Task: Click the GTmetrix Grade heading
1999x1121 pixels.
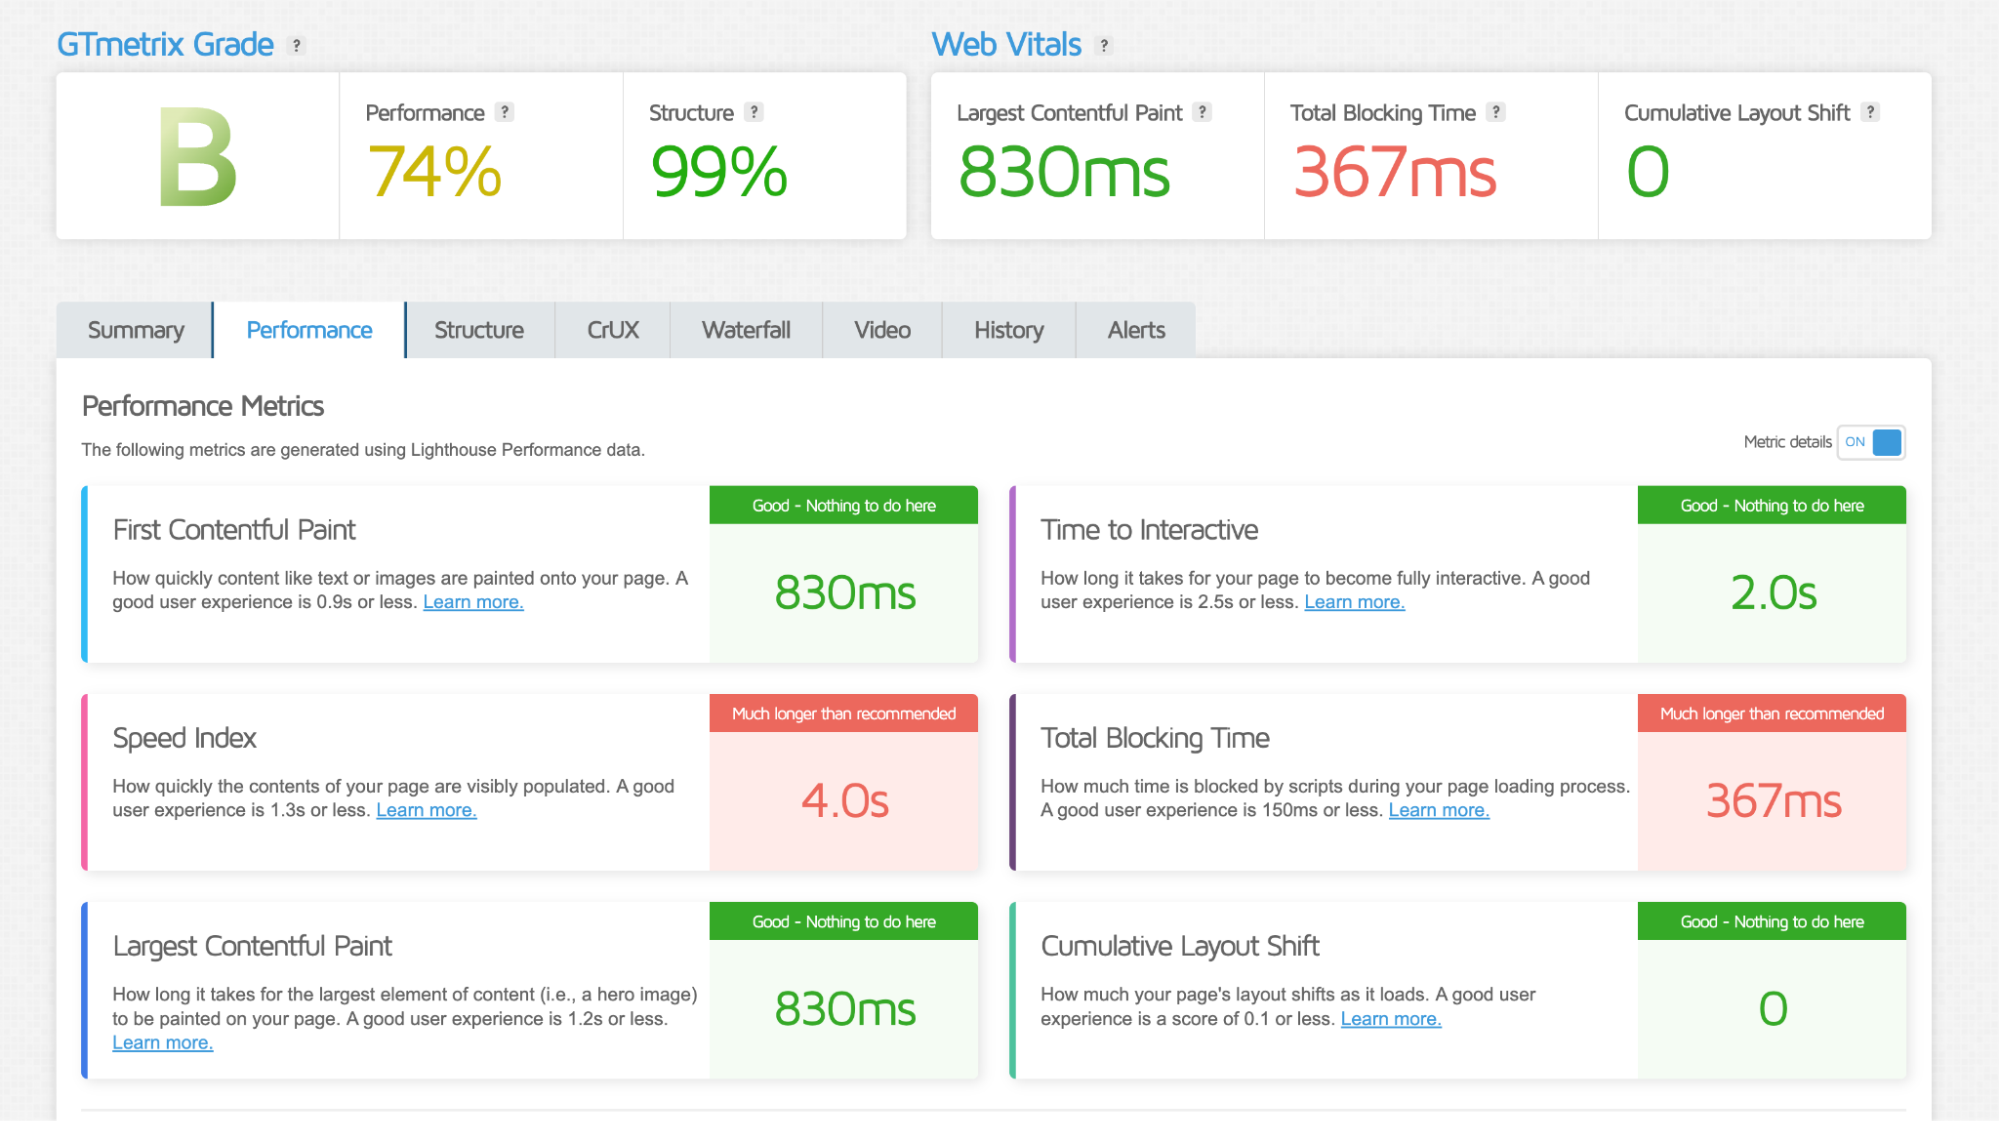Action: [165, 44]
